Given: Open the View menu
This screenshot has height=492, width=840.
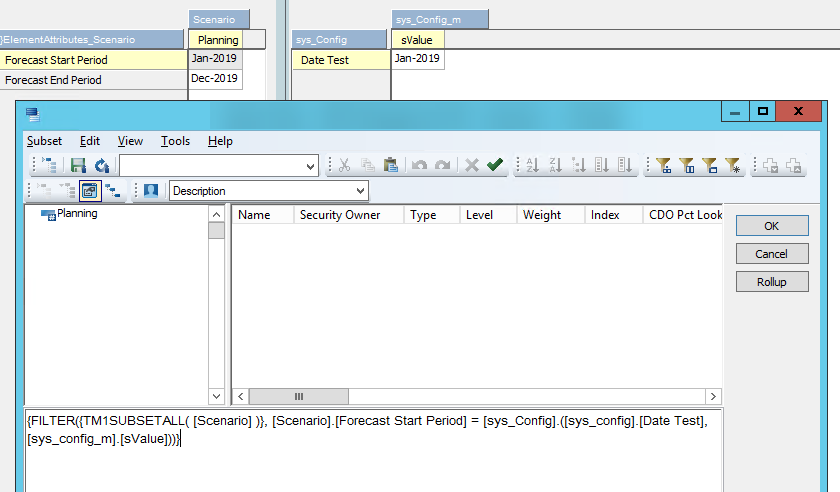Looking at the screenshot, I should click(x=130, y=141).
